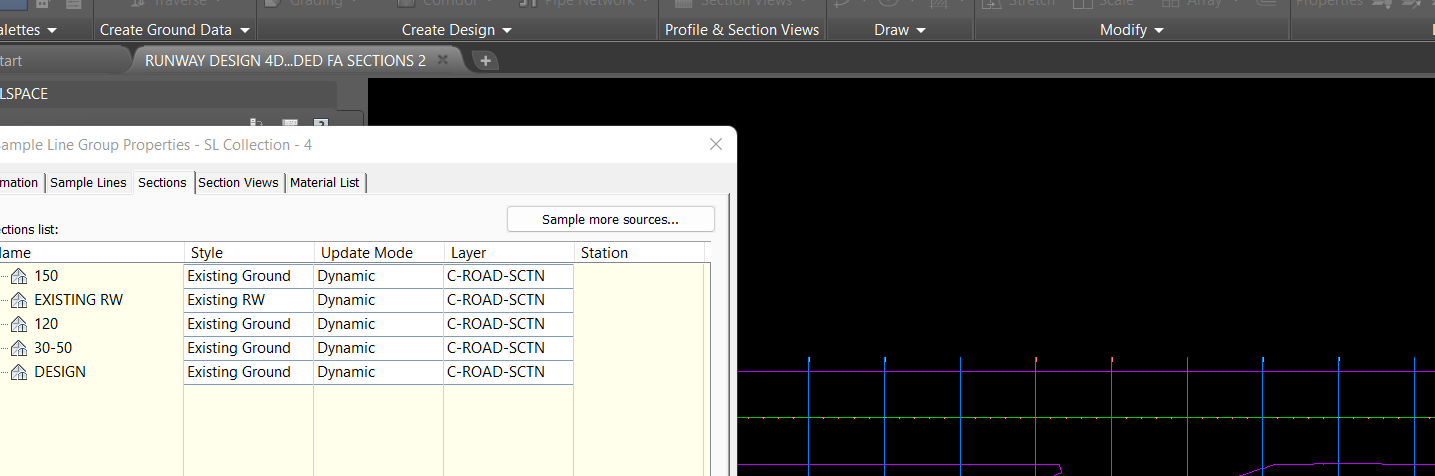The width and height of the screenshot is (1435, 476).
Task: Open the Section Views tab
Action: 238,182
